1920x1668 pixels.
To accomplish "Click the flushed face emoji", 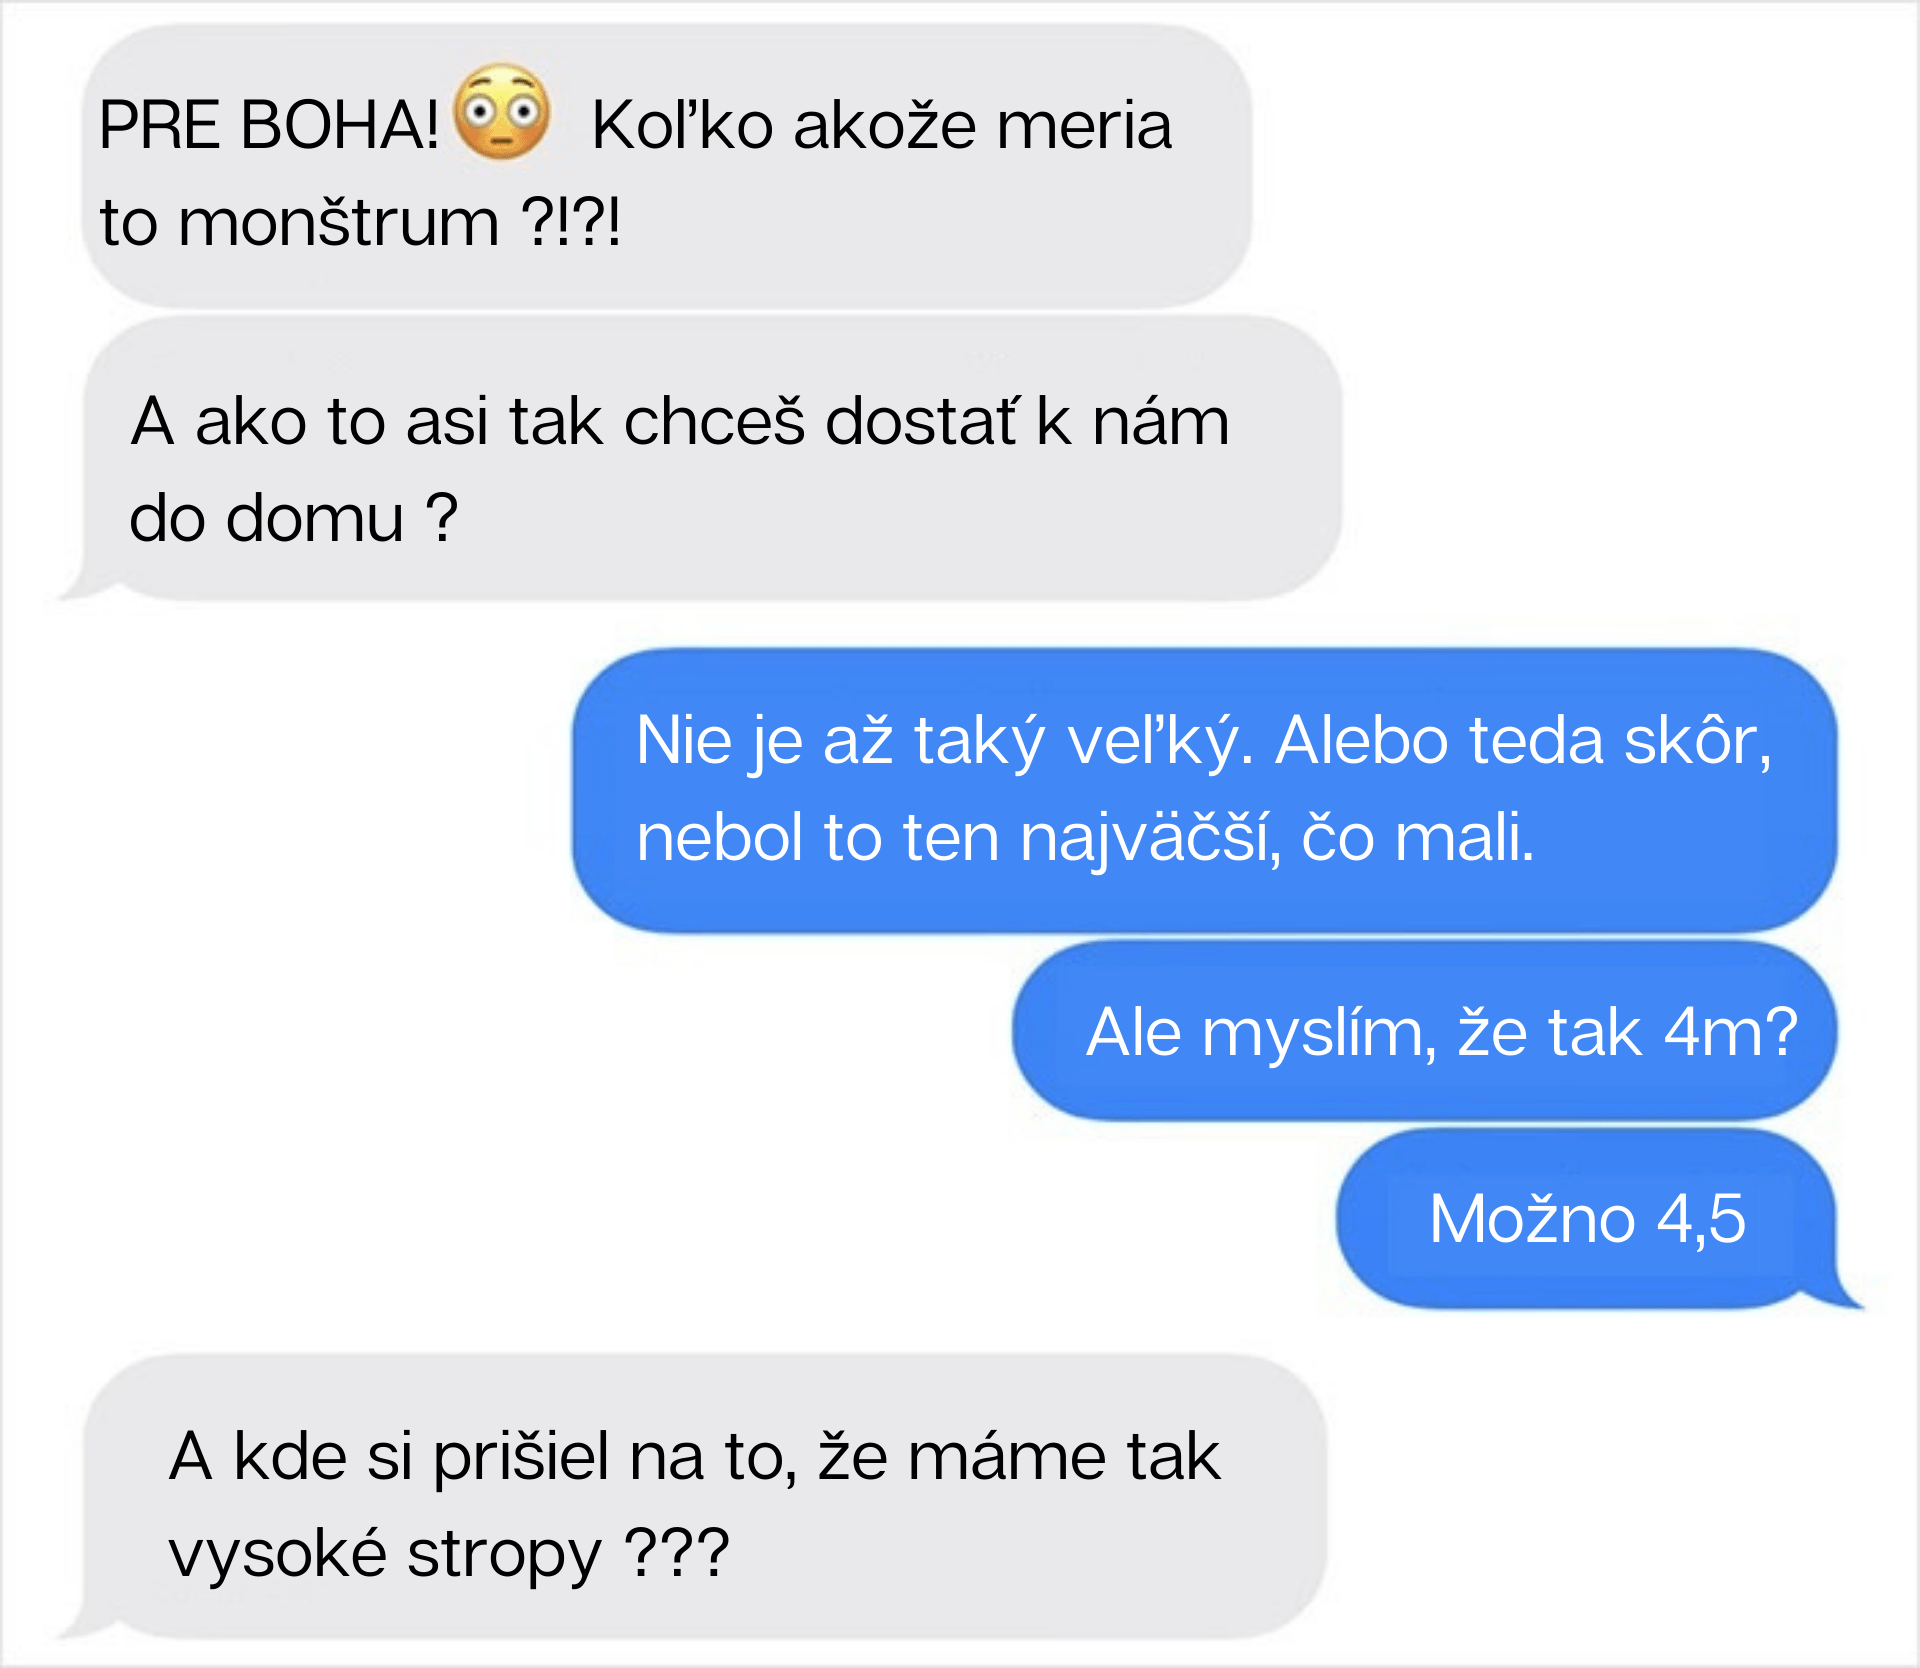I will pyautogui.click(x=502, y=113).
